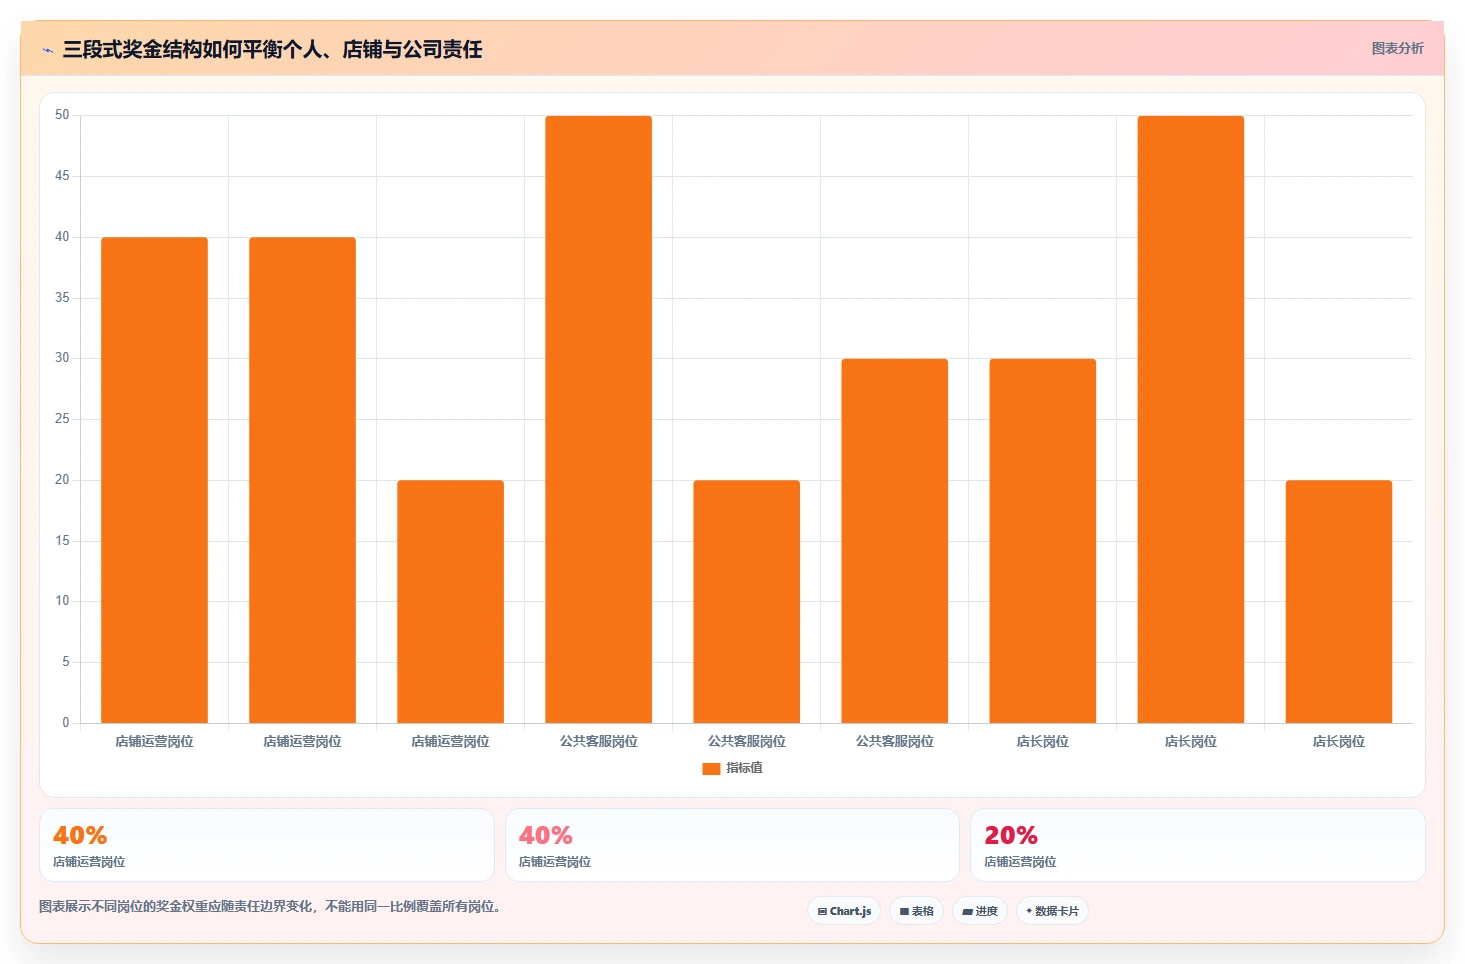The width and height of the screenshot is (1465, 964).
Task: Click the orange 40% data card
Action: (x=267, y=845)
